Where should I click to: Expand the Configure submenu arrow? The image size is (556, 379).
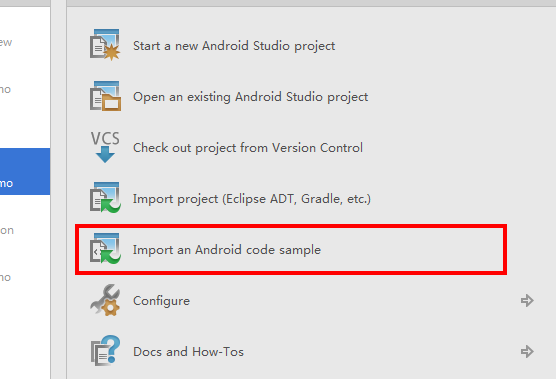coord(527,301)
